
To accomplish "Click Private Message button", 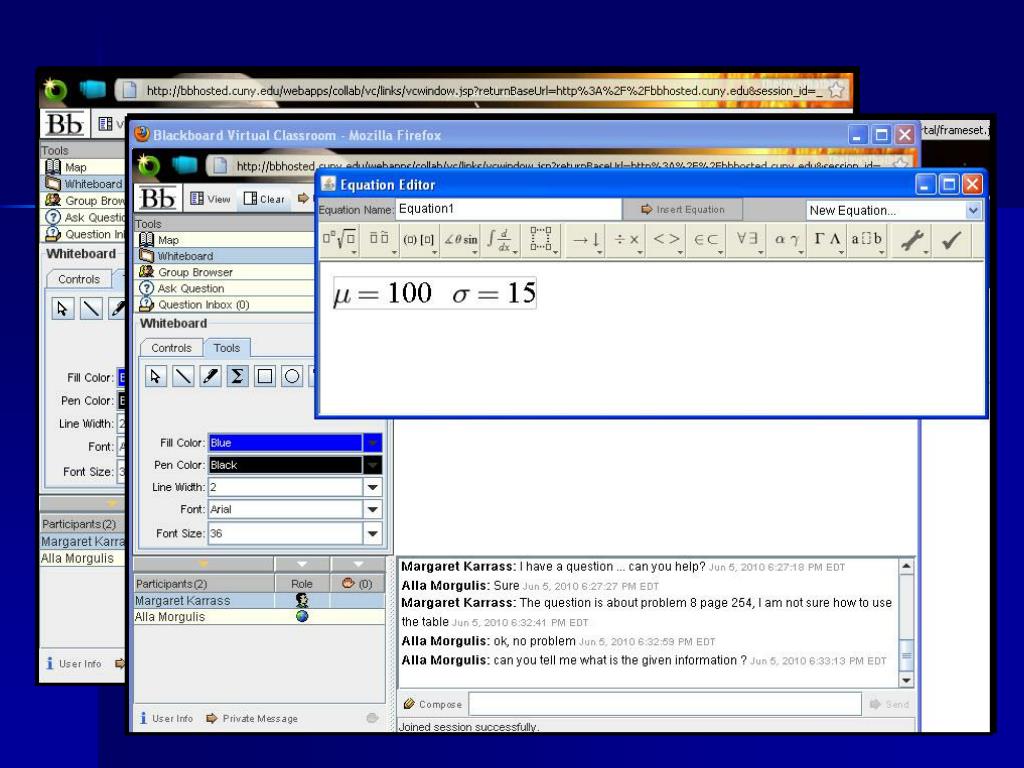I will click(251, 718).
